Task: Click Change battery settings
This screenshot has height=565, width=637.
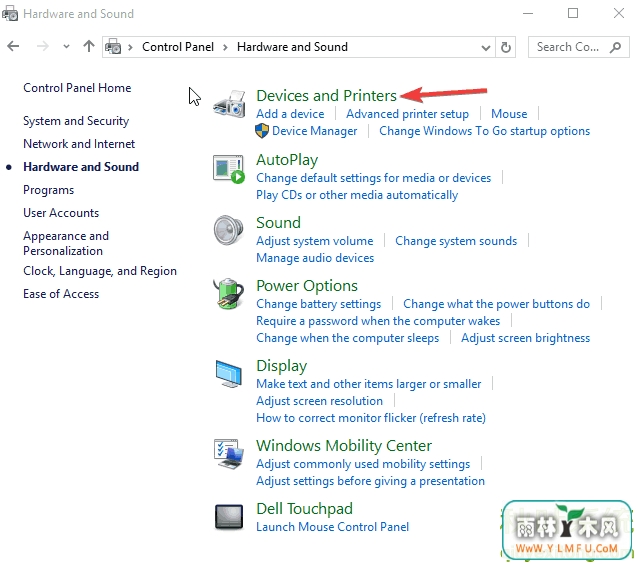Action: [x=318, y=304]
